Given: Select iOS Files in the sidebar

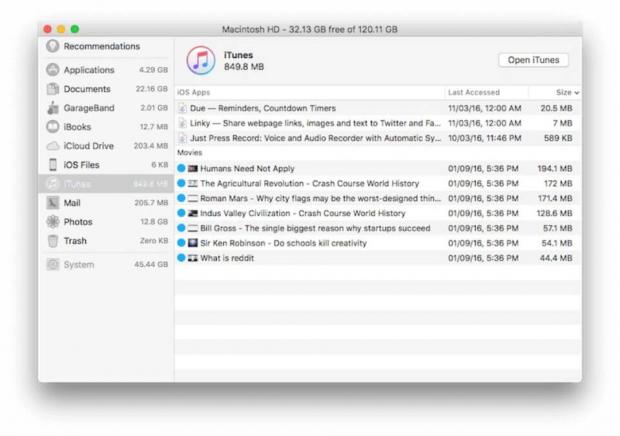Looking at the screenshot, I should click(x=81, y=165).
